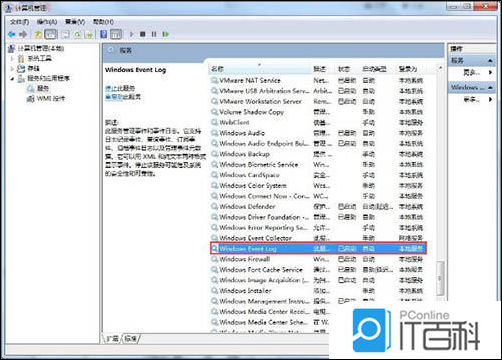Click the 重启动此服务 link

click(123, 97)
